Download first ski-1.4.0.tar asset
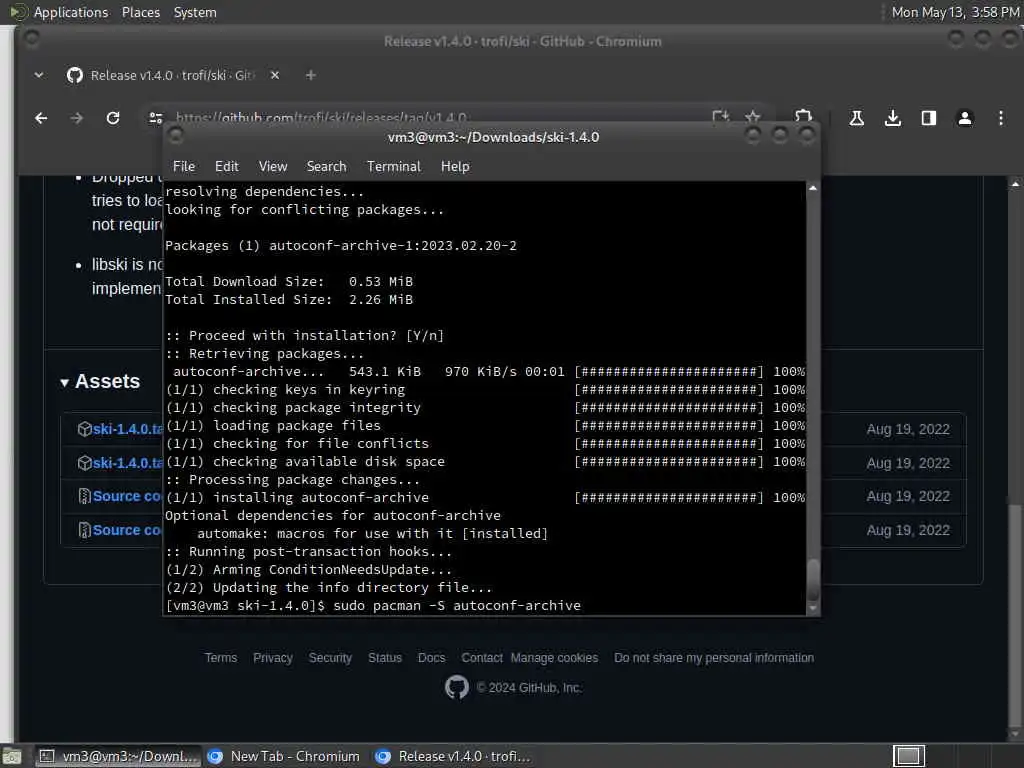This screenshot has width=1024, height=768. click(127, 429)
